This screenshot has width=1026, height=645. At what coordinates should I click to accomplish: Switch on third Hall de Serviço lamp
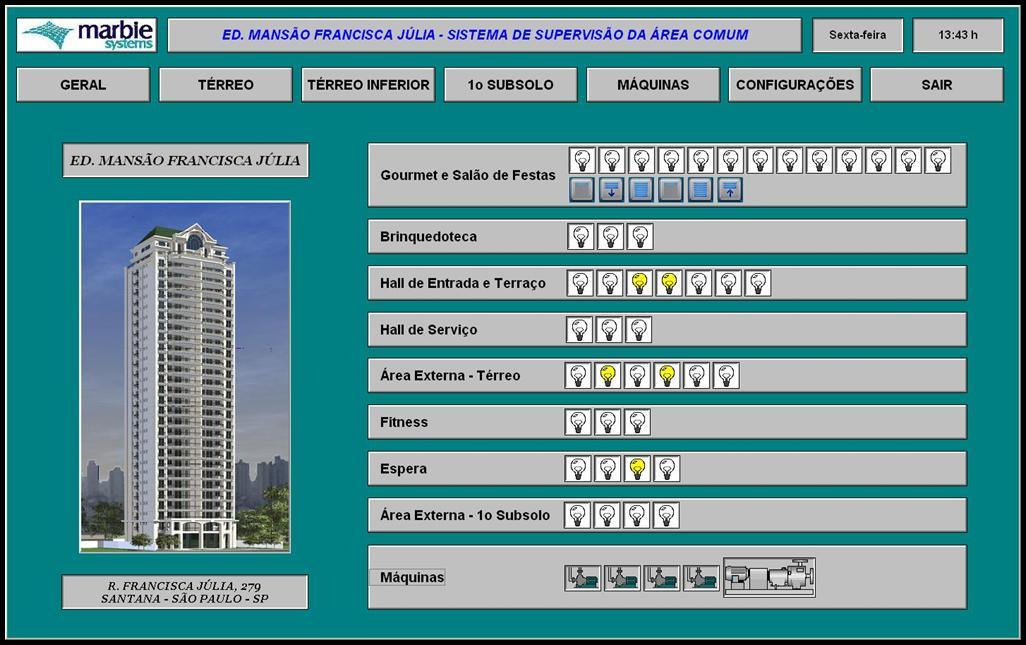pos(638,330)
